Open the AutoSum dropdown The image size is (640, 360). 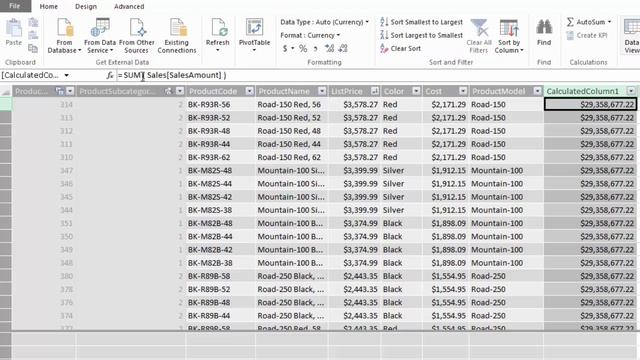tap(609, 22)
